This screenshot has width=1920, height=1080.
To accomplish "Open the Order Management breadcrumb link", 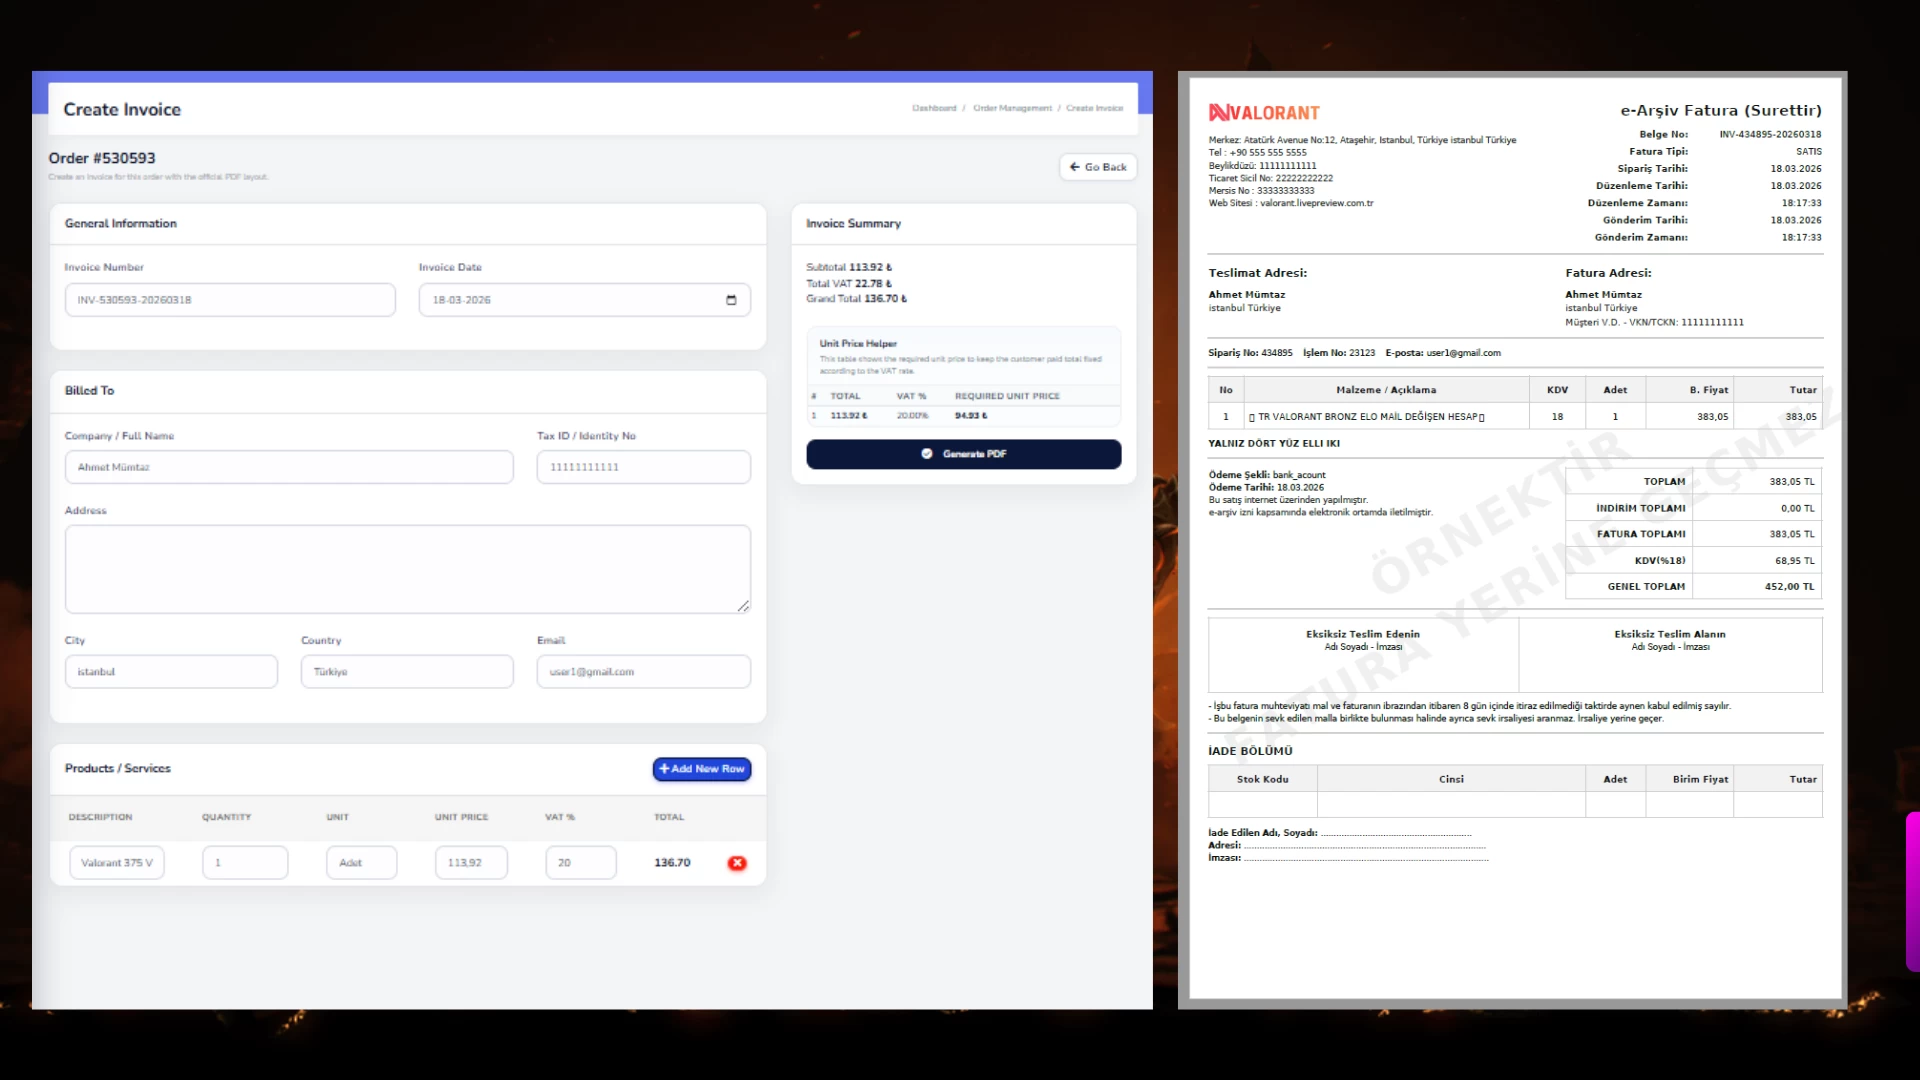I will click(x=1012, y=108).
